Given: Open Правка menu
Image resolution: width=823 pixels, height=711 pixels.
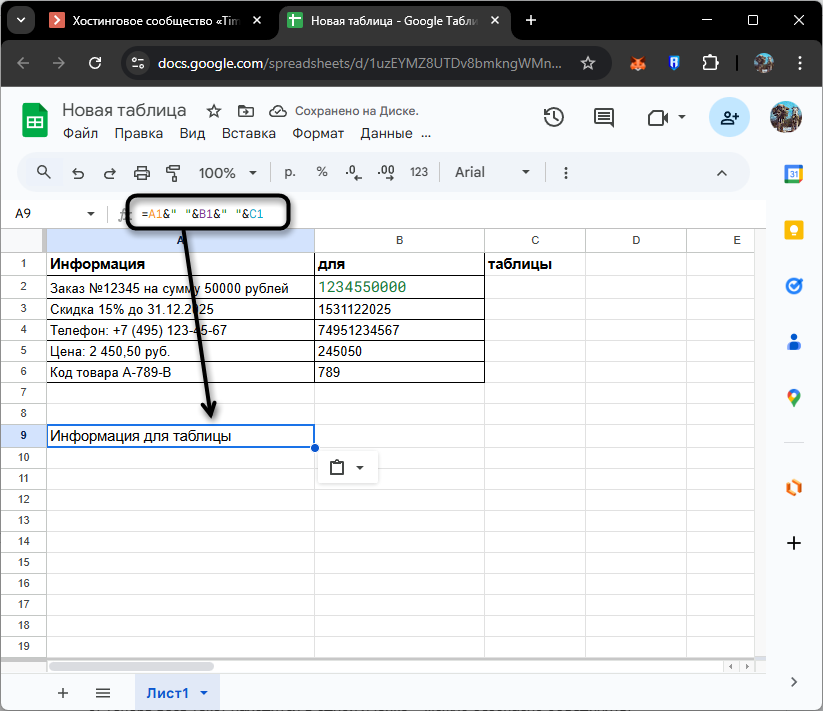Looking at the screenshot, I should coord(139,133).
